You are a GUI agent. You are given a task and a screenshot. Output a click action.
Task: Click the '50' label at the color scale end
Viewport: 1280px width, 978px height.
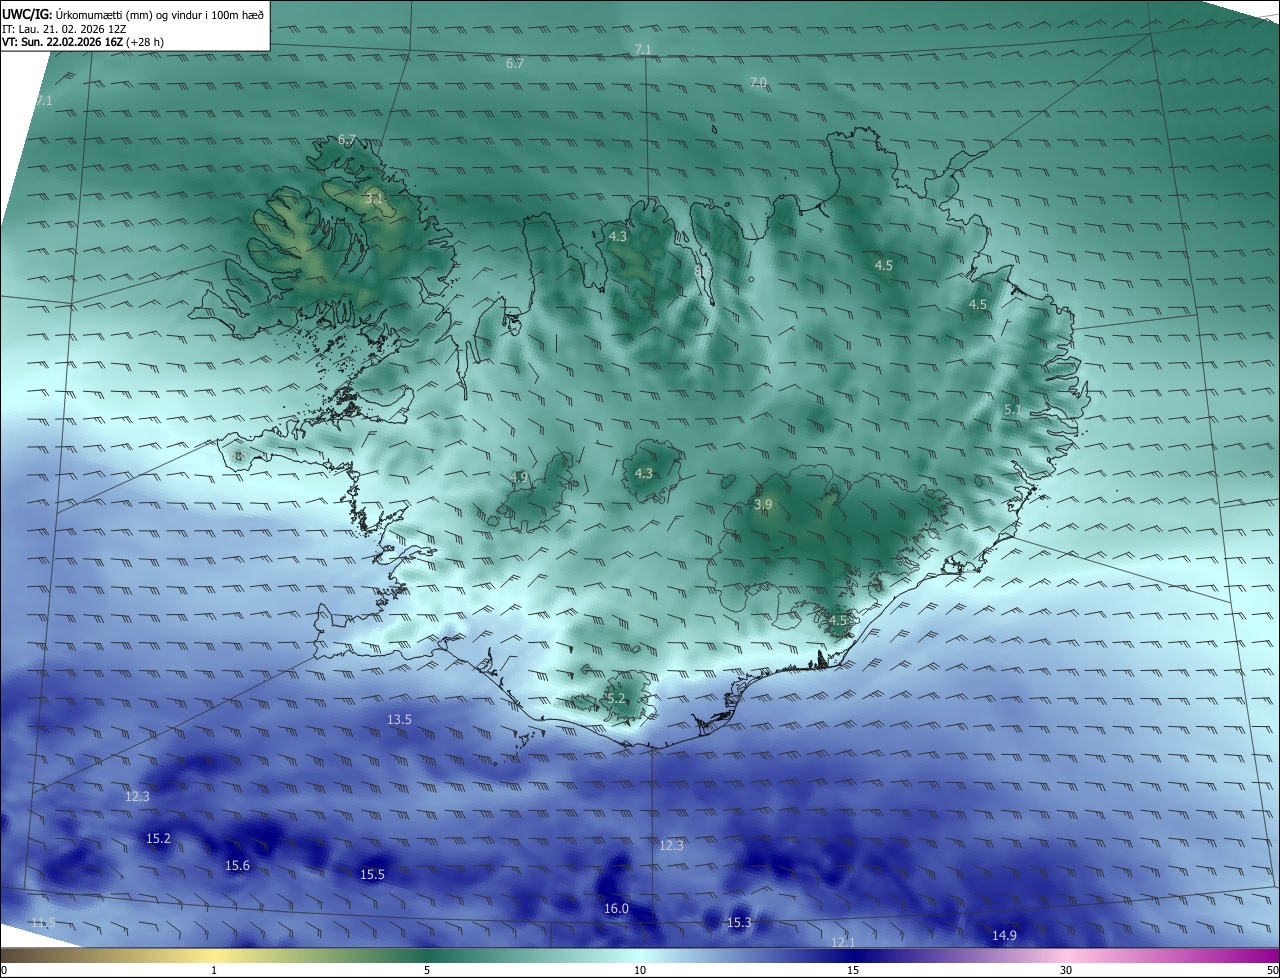pos(1272,970)
